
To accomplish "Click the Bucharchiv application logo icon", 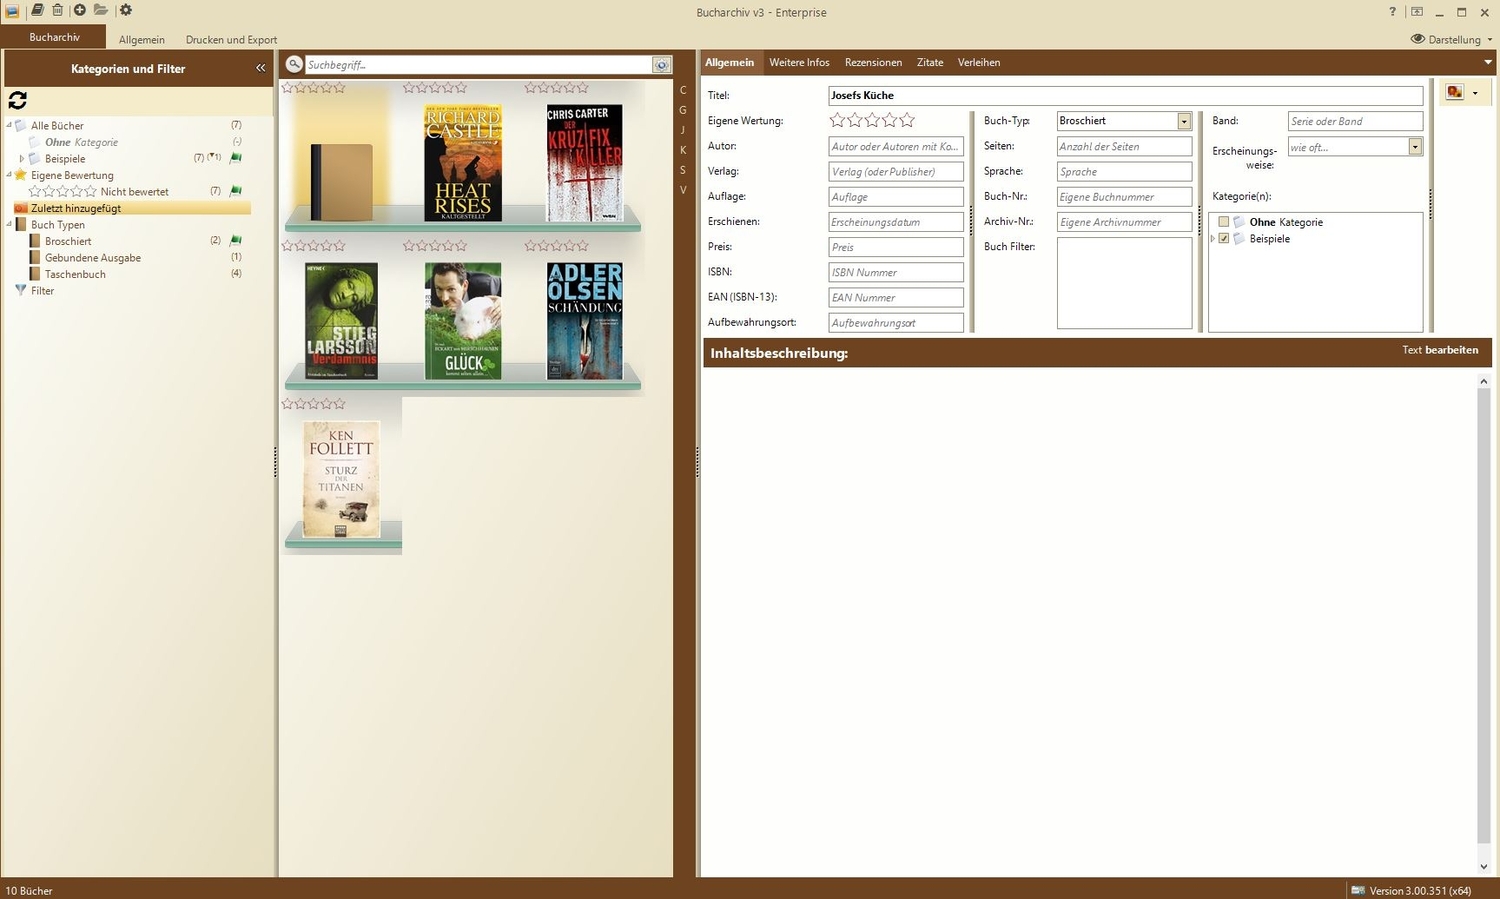I will click(x=12, y=11).
